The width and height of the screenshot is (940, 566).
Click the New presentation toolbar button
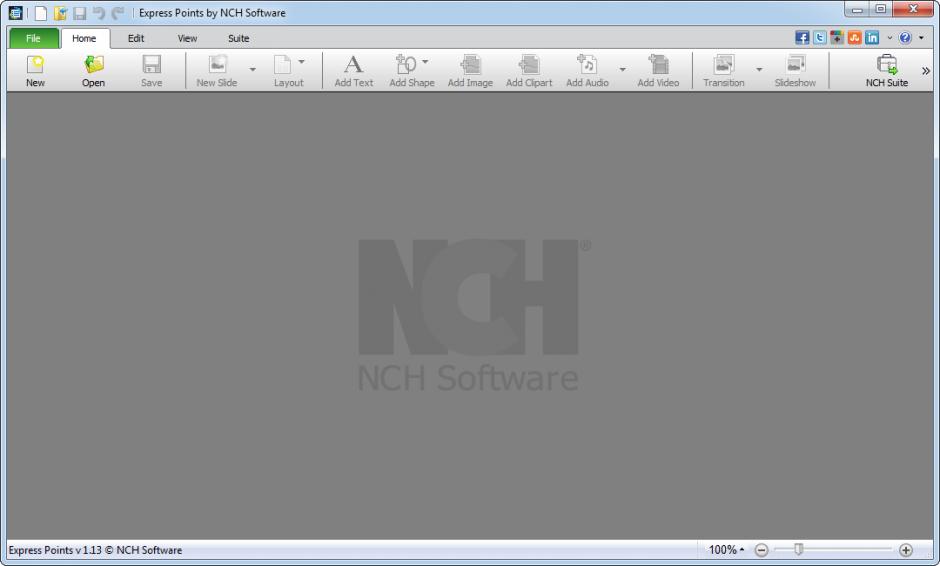click(35, 71)
